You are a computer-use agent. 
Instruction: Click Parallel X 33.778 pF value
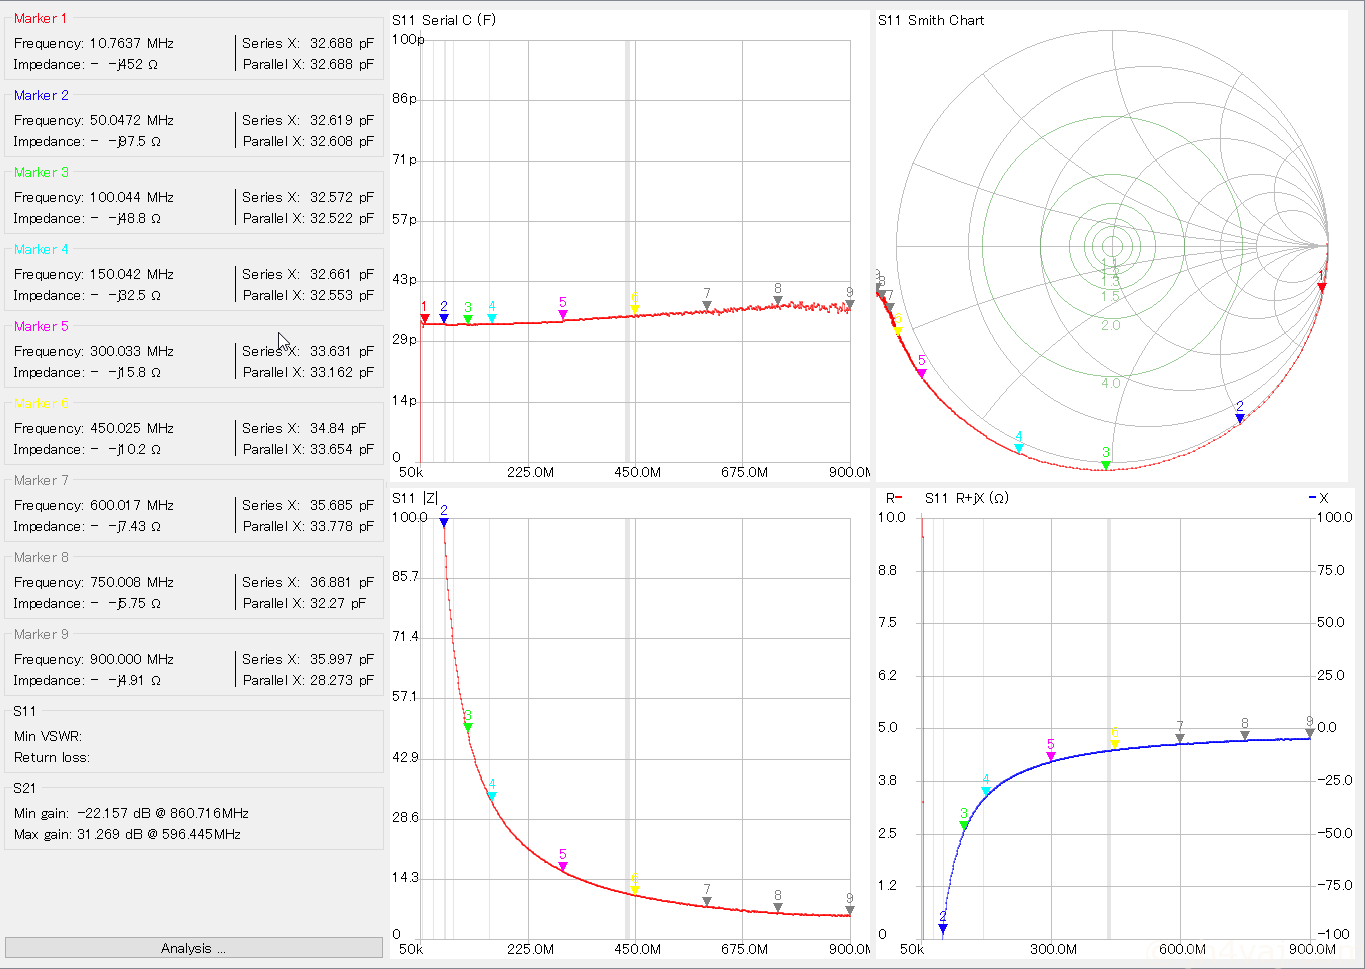pyautogui.click(x=342, y=526)
